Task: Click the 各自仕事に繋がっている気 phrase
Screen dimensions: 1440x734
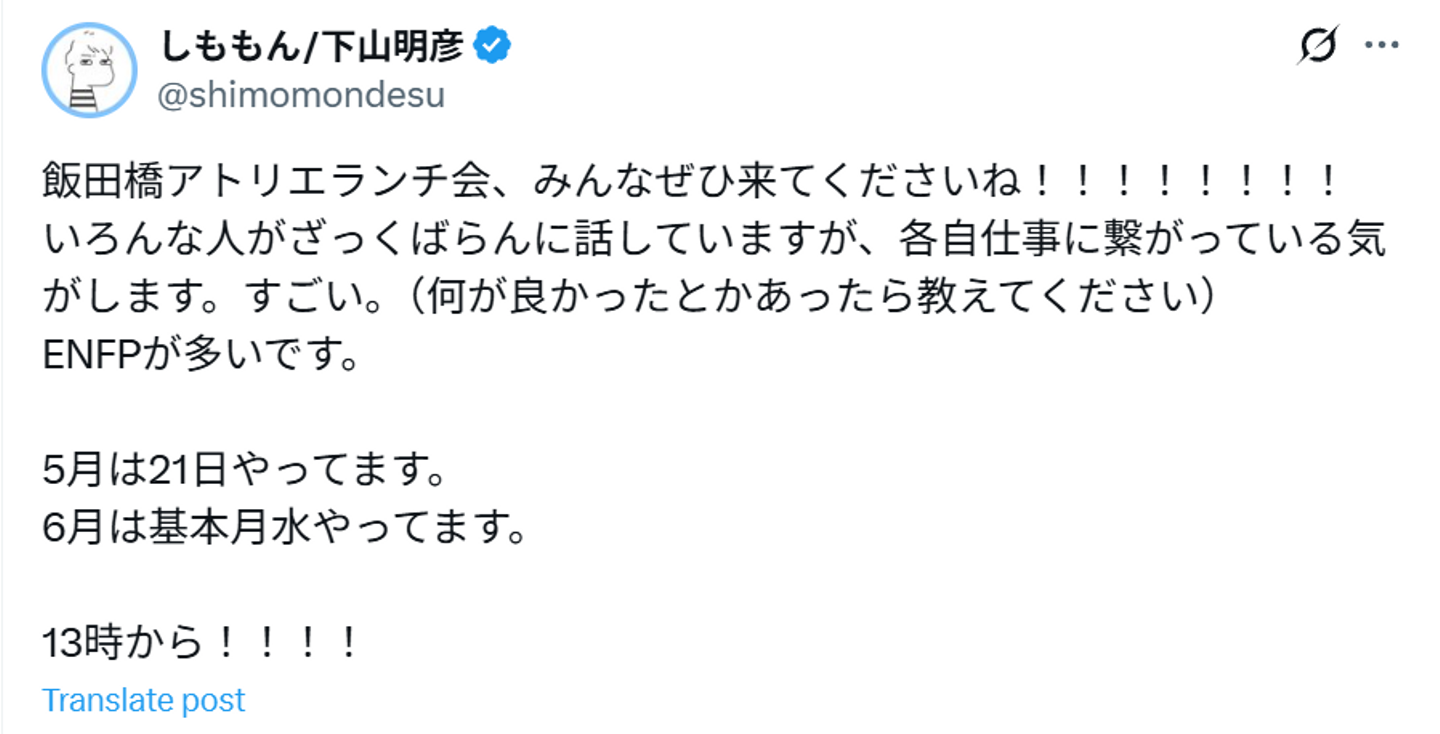Action: [x=1136, y=241]
